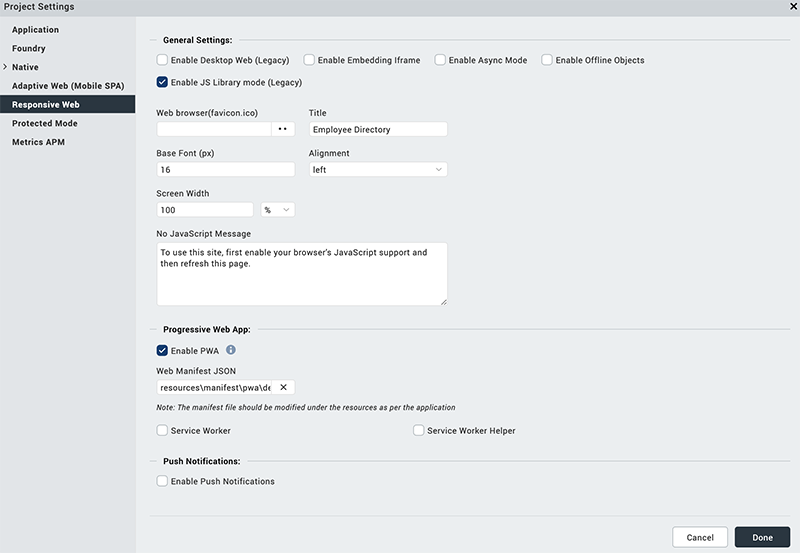Screen dimensions: 800x553
Task: Open the Alignment dropdown
Action: (x=378, y=170)
